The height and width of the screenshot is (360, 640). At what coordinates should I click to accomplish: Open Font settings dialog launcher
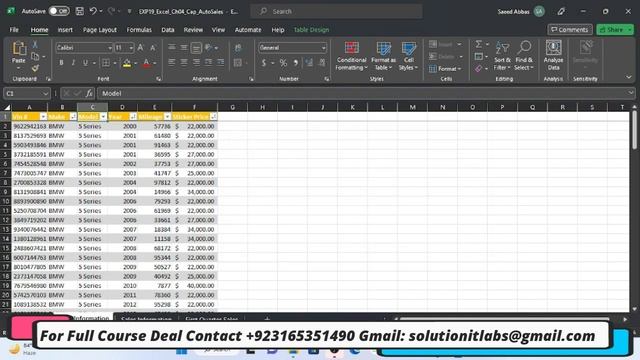coord(158,79)
